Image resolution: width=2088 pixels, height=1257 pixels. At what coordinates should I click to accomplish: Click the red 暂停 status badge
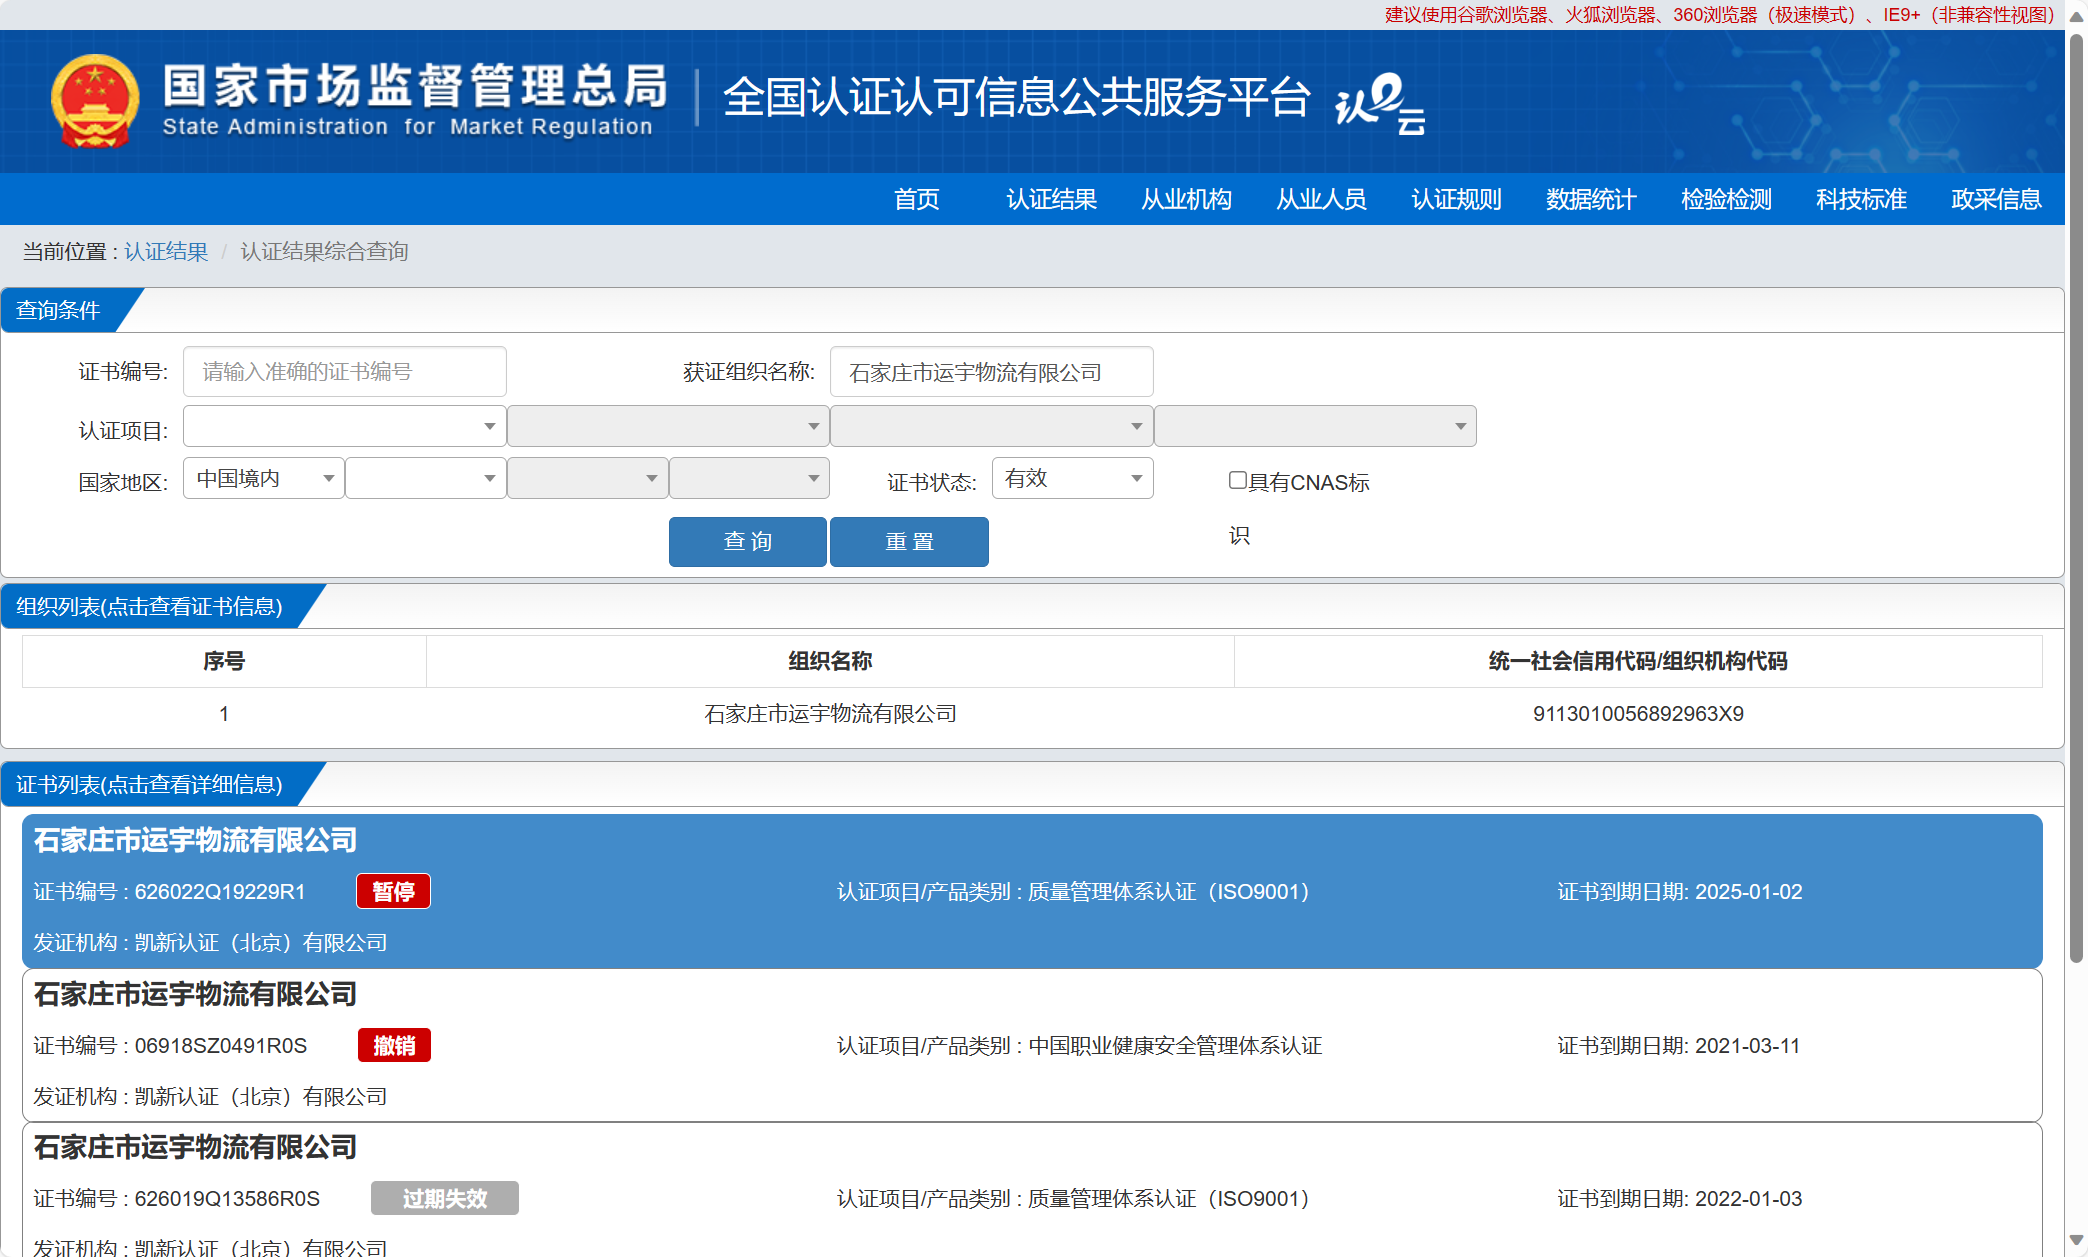(x=393, y=891)
